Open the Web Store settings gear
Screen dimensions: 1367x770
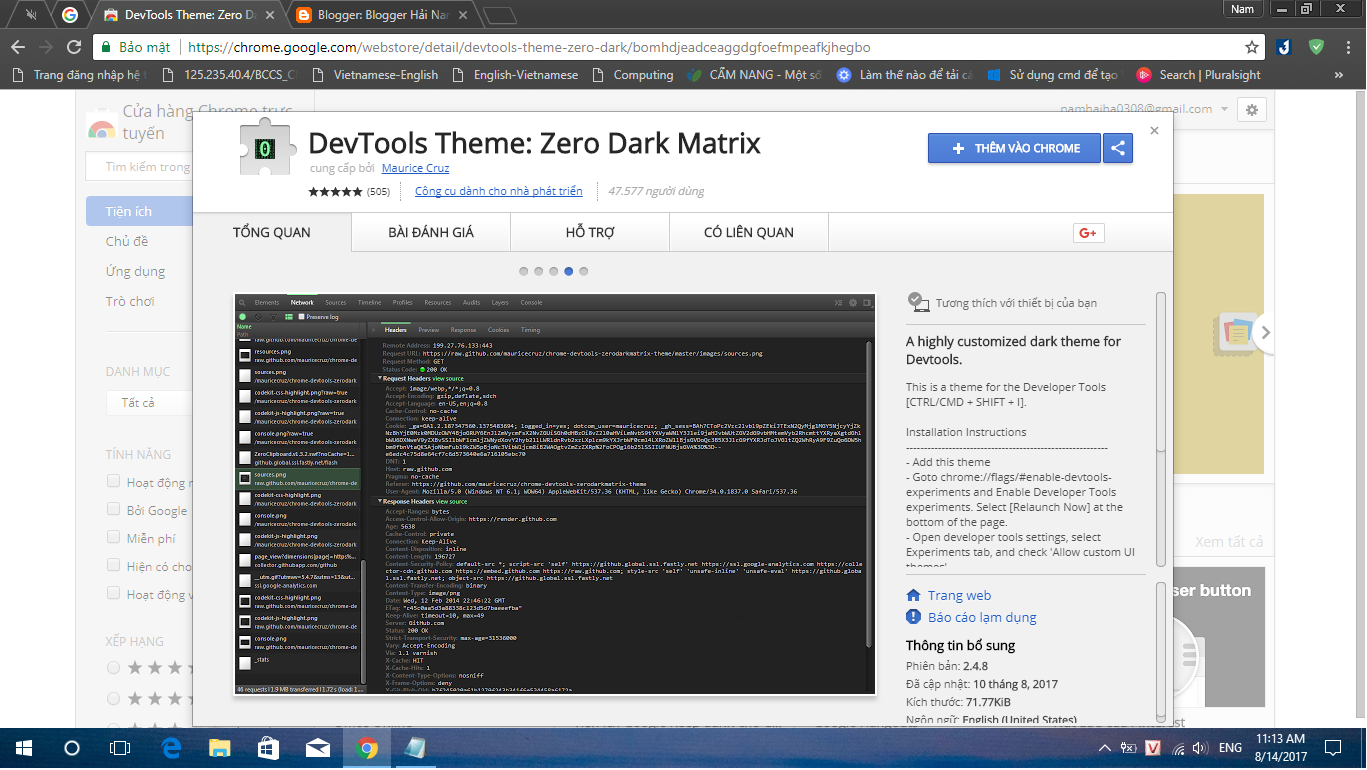click(x=1252, y=109)
